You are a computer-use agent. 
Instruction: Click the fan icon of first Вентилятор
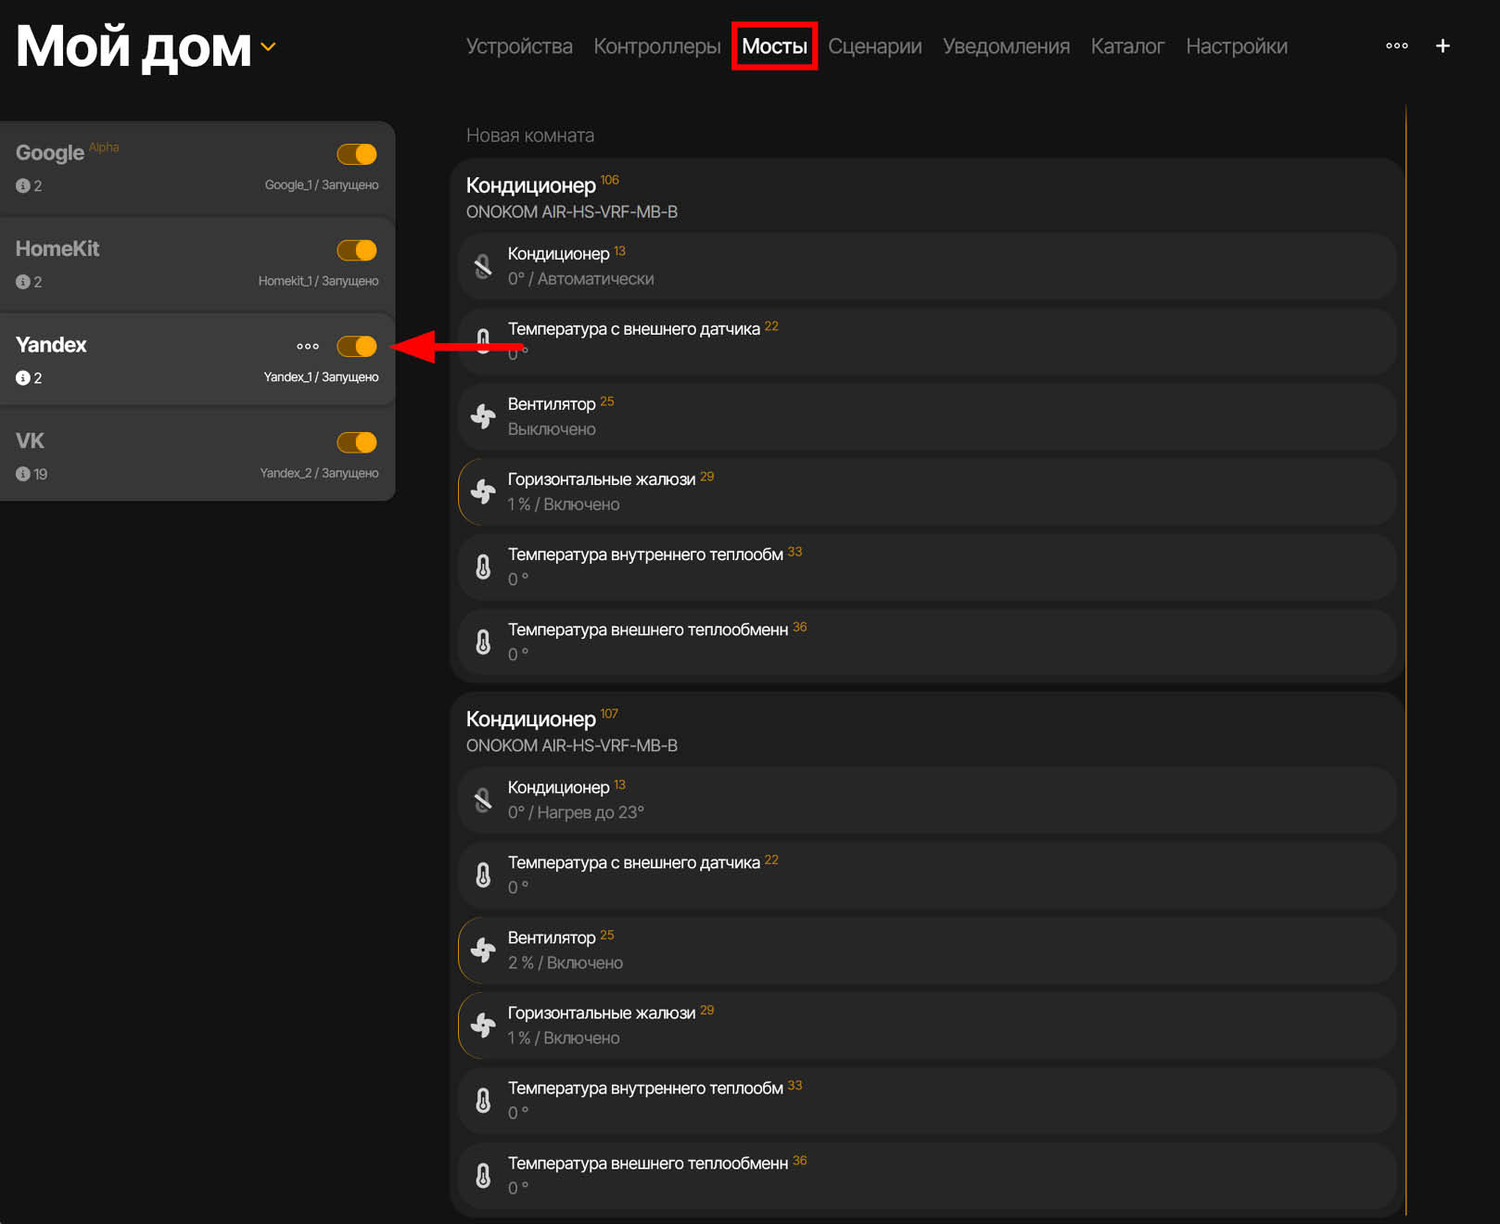(x=483, y=416)
